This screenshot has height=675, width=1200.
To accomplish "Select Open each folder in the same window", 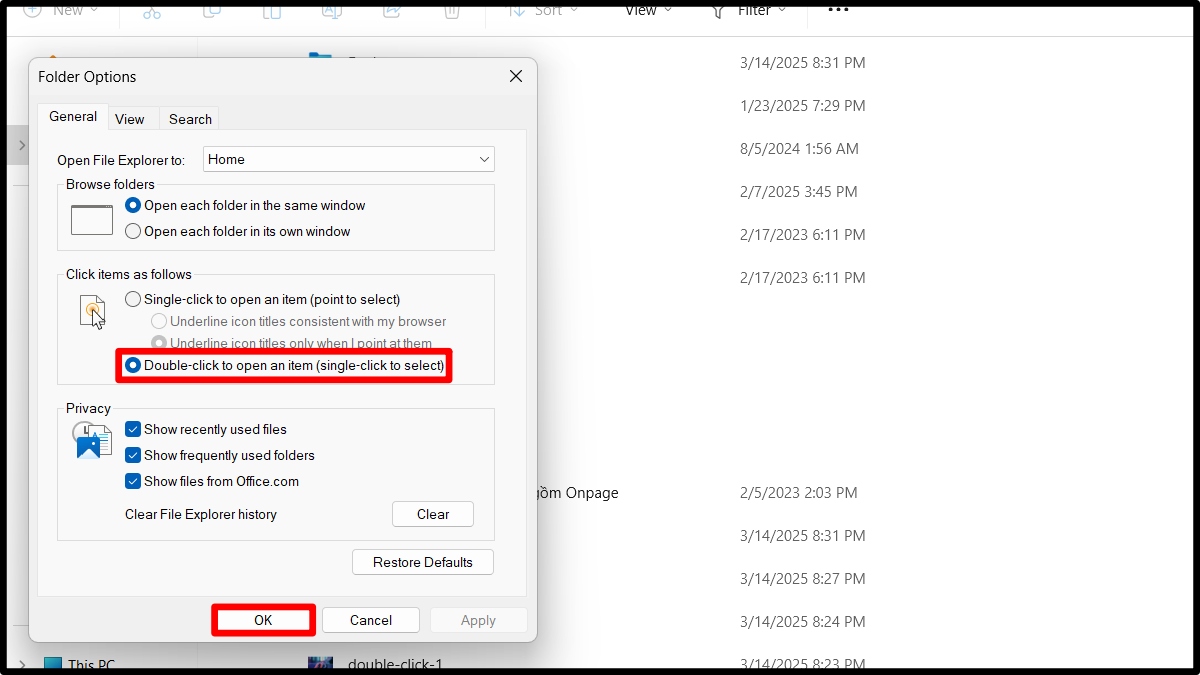I will tap(245, 205).
